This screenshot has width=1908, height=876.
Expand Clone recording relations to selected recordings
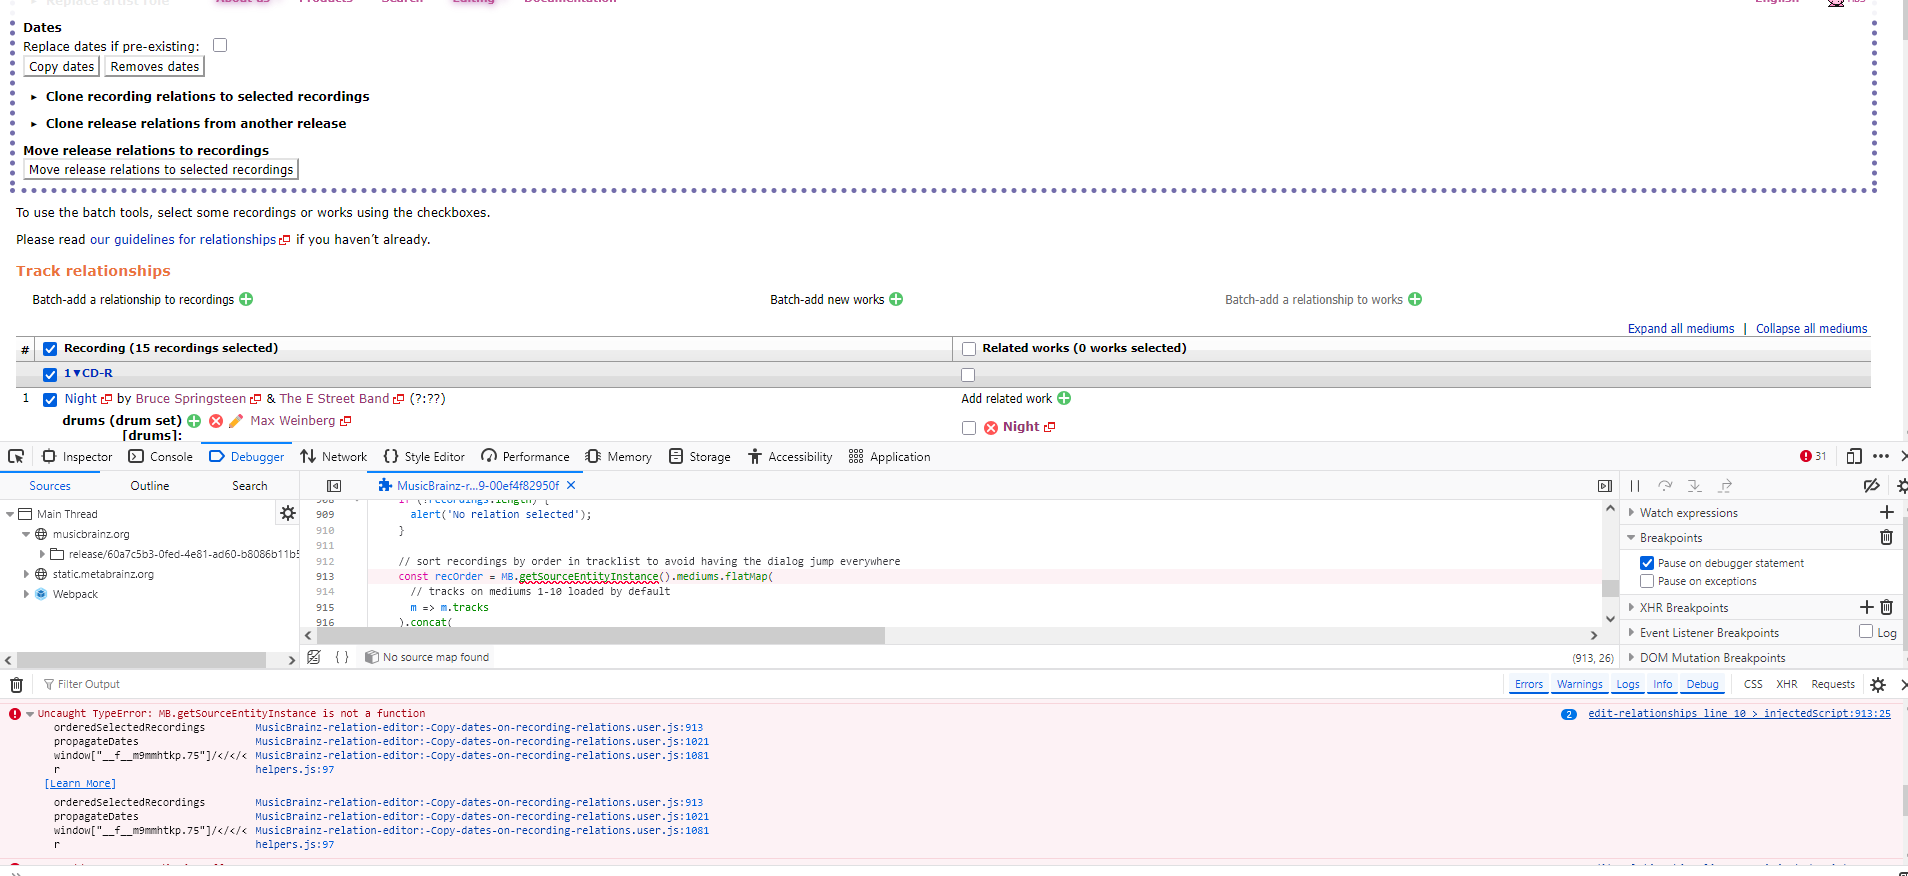pyautogui.click(x=207, y=96)
